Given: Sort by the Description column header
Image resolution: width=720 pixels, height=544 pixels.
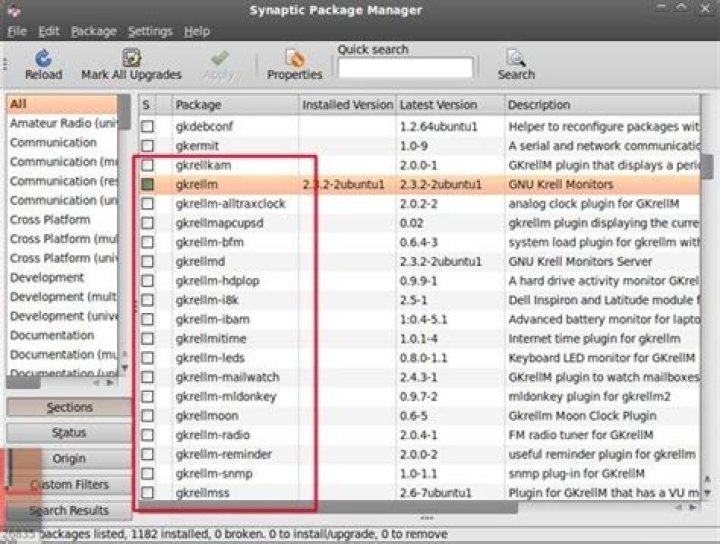Looking at the screenshot, I should [602, 105].
